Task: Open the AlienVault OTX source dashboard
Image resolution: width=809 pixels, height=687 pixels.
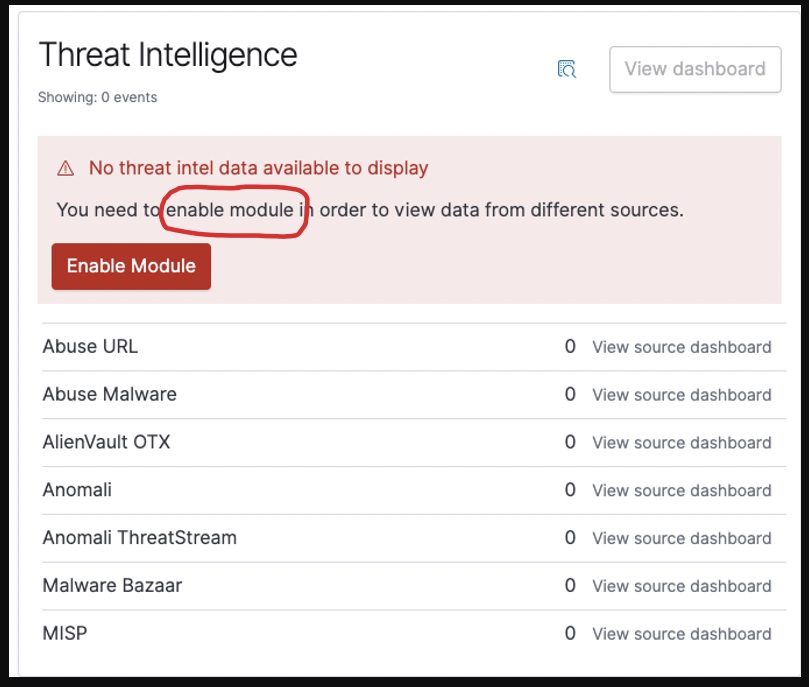Action: pyautogui.click(x=682, y=442)
